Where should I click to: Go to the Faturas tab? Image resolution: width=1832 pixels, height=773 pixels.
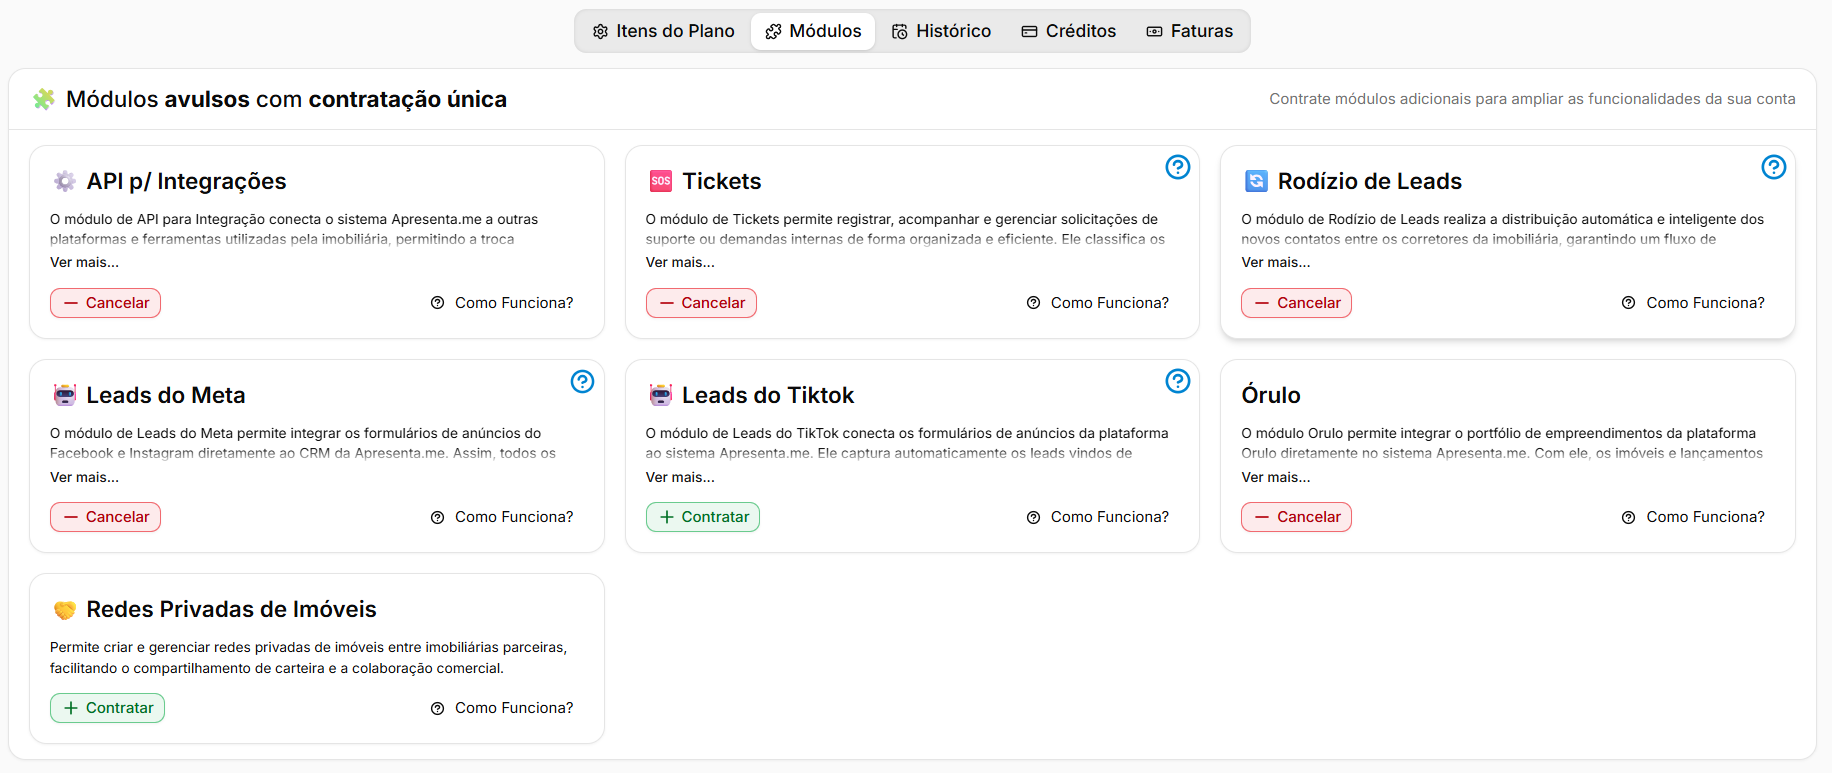[x=1190, y=31]
